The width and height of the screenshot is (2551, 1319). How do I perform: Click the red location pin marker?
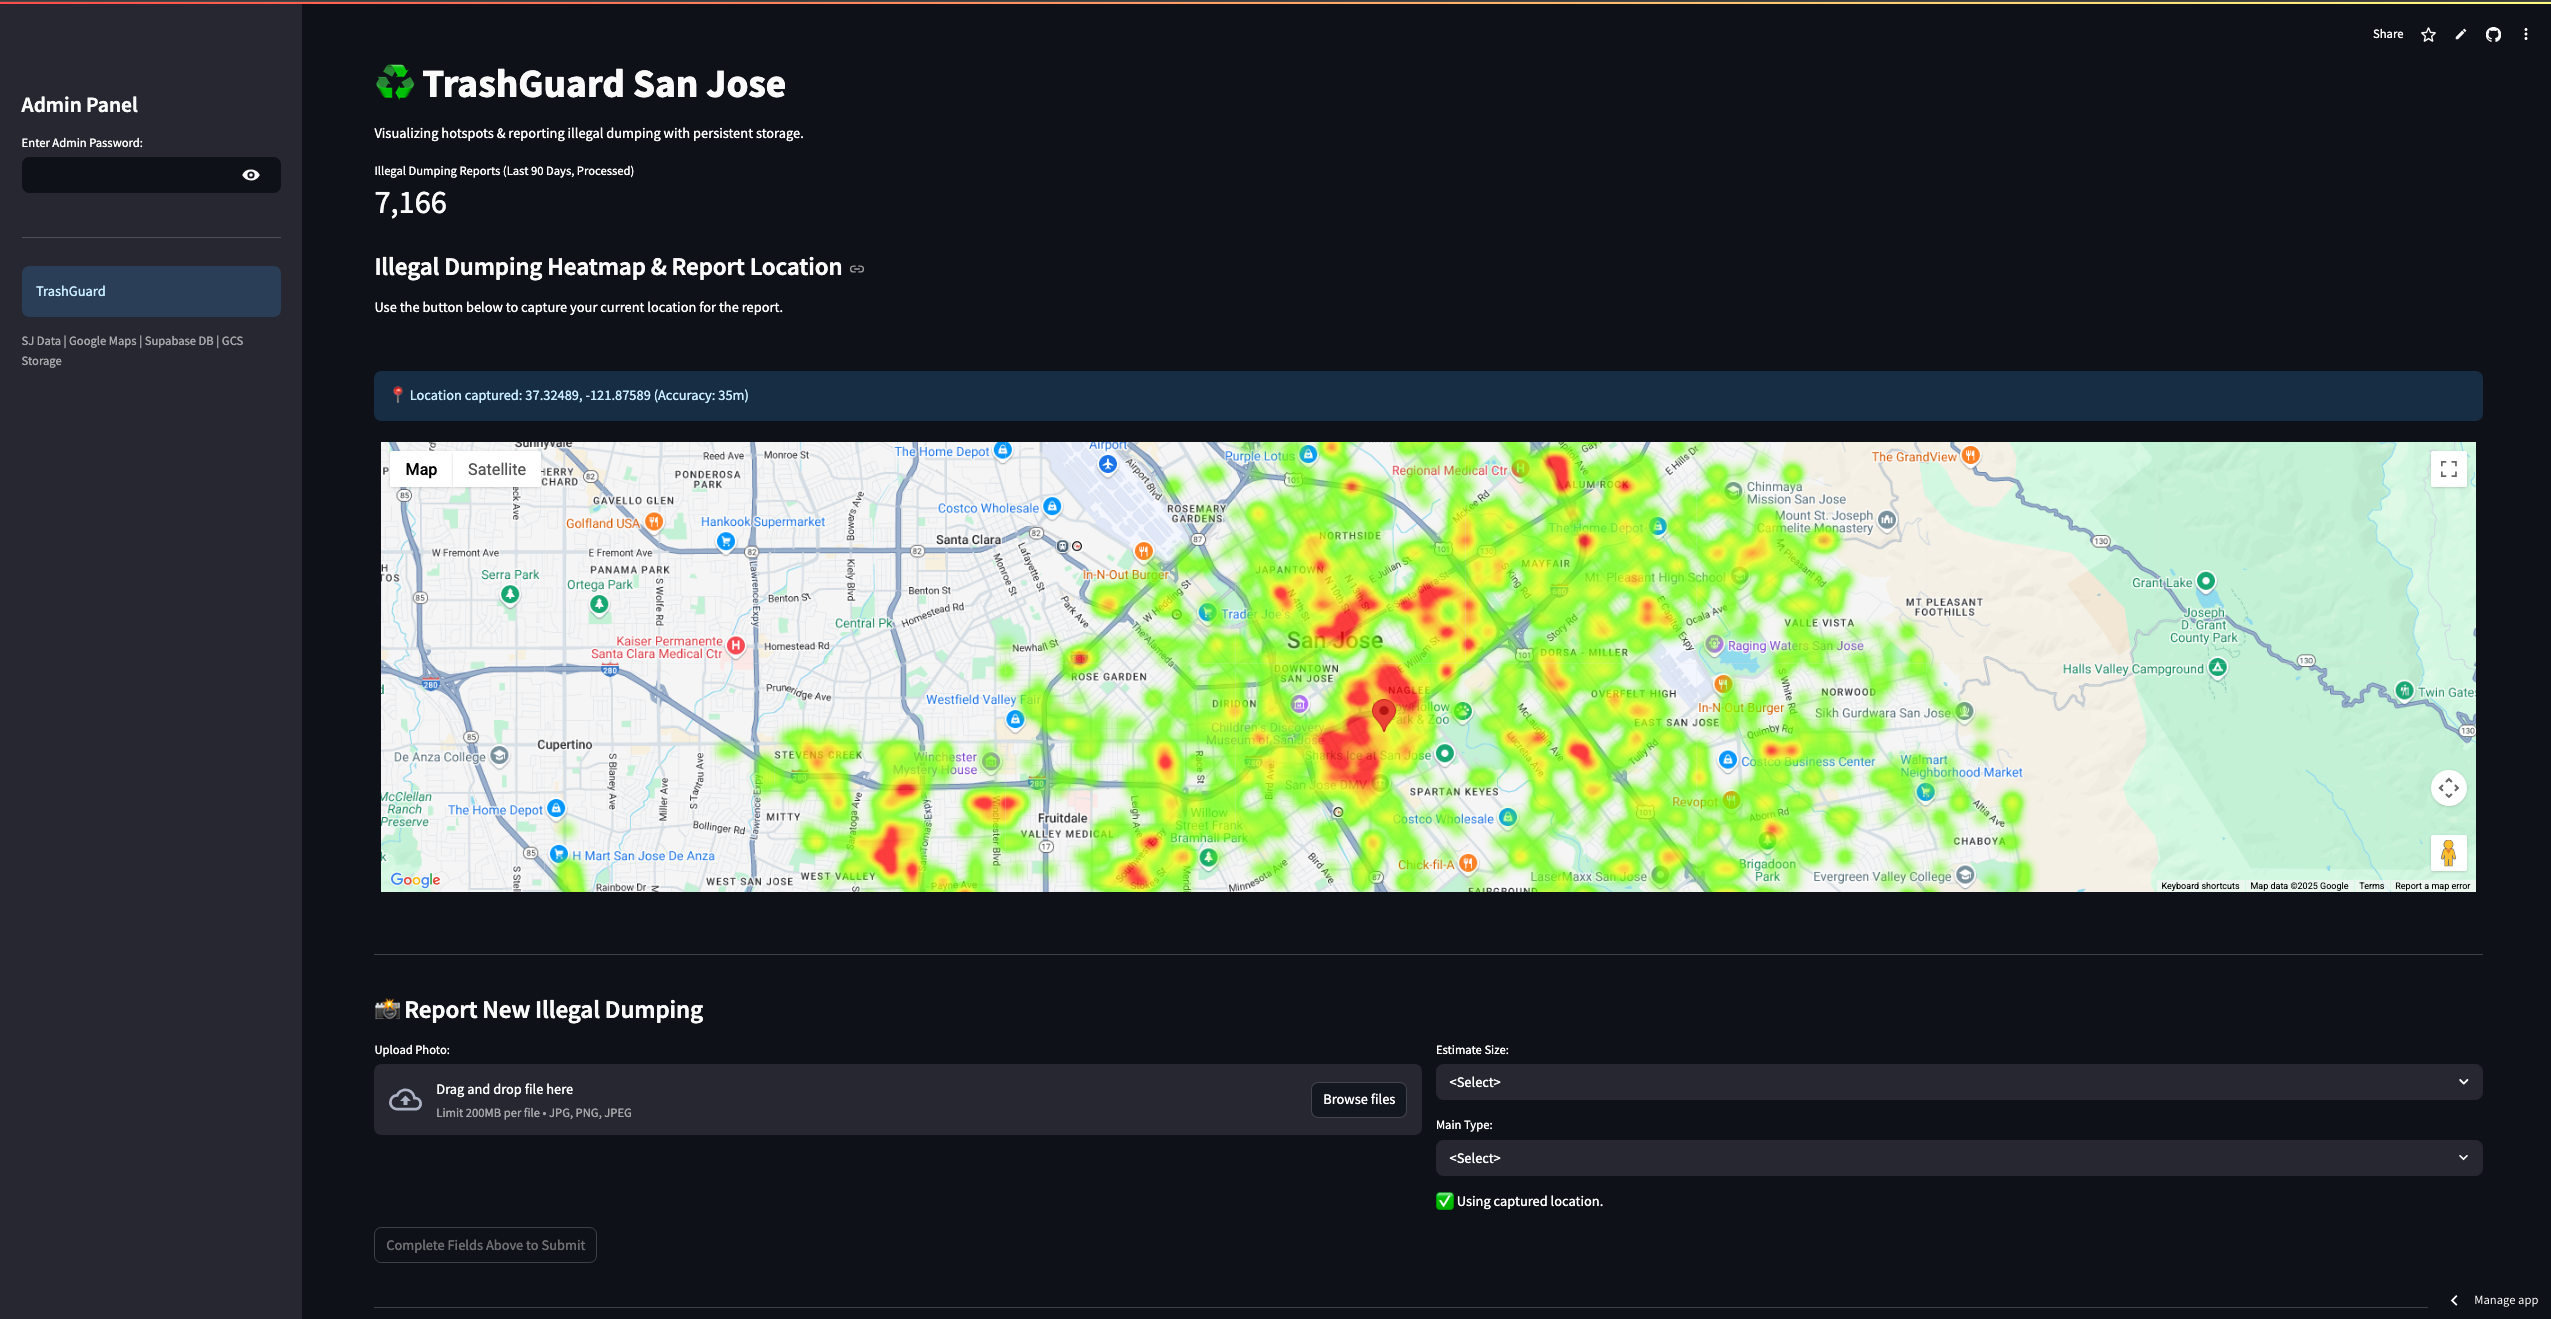tap(1383, 713)
